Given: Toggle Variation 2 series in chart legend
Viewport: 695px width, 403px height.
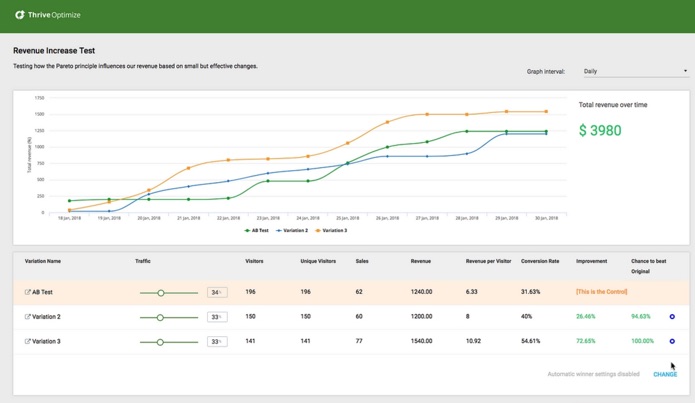Looking at the screenshot, I should [x=292, y=231].
